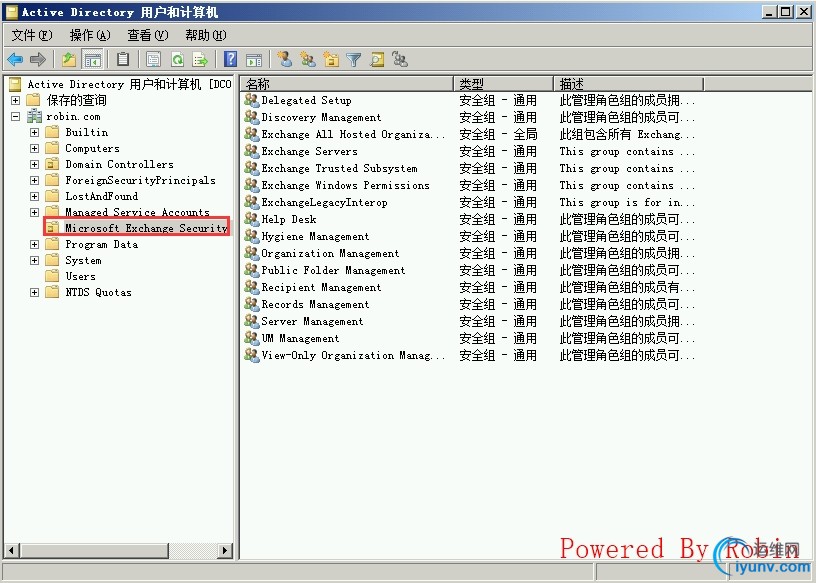Open filter options via the funnel icon
The width and height of the screenshot is (816, 583).
(354, 59)
